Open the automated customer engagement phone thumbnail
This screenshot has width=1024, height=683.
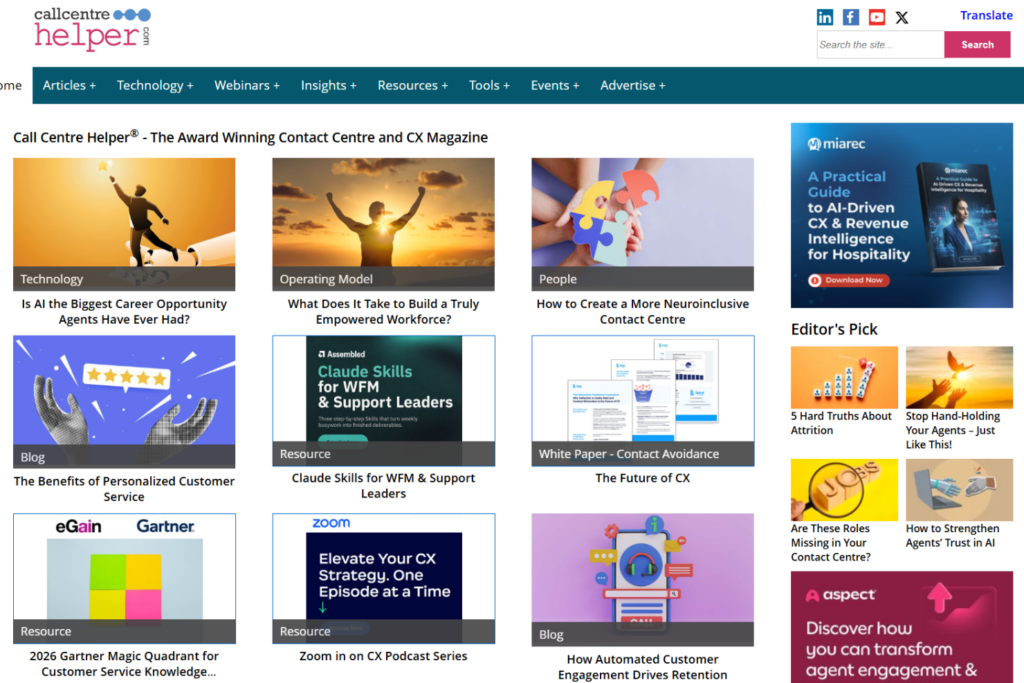[643, 580]
